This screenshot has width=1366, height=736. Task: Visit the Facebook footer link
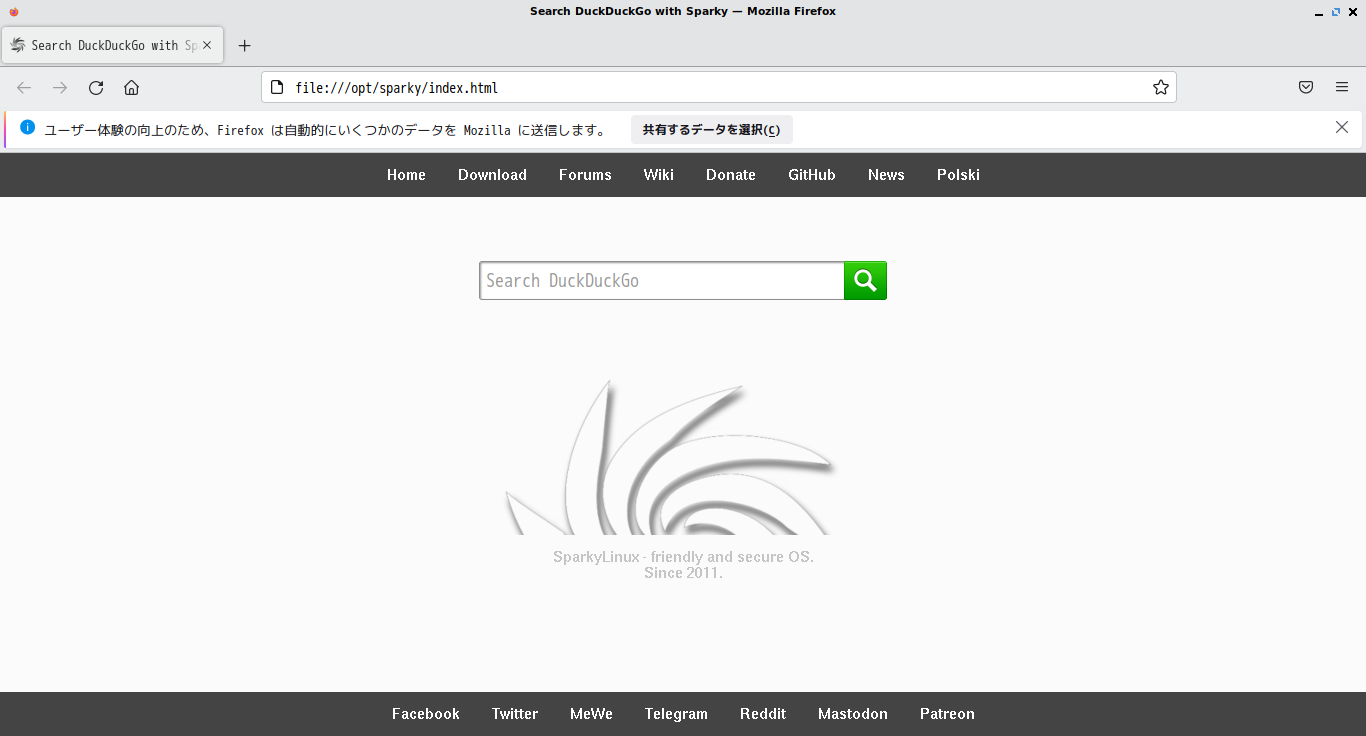click(x=426, y=714)
